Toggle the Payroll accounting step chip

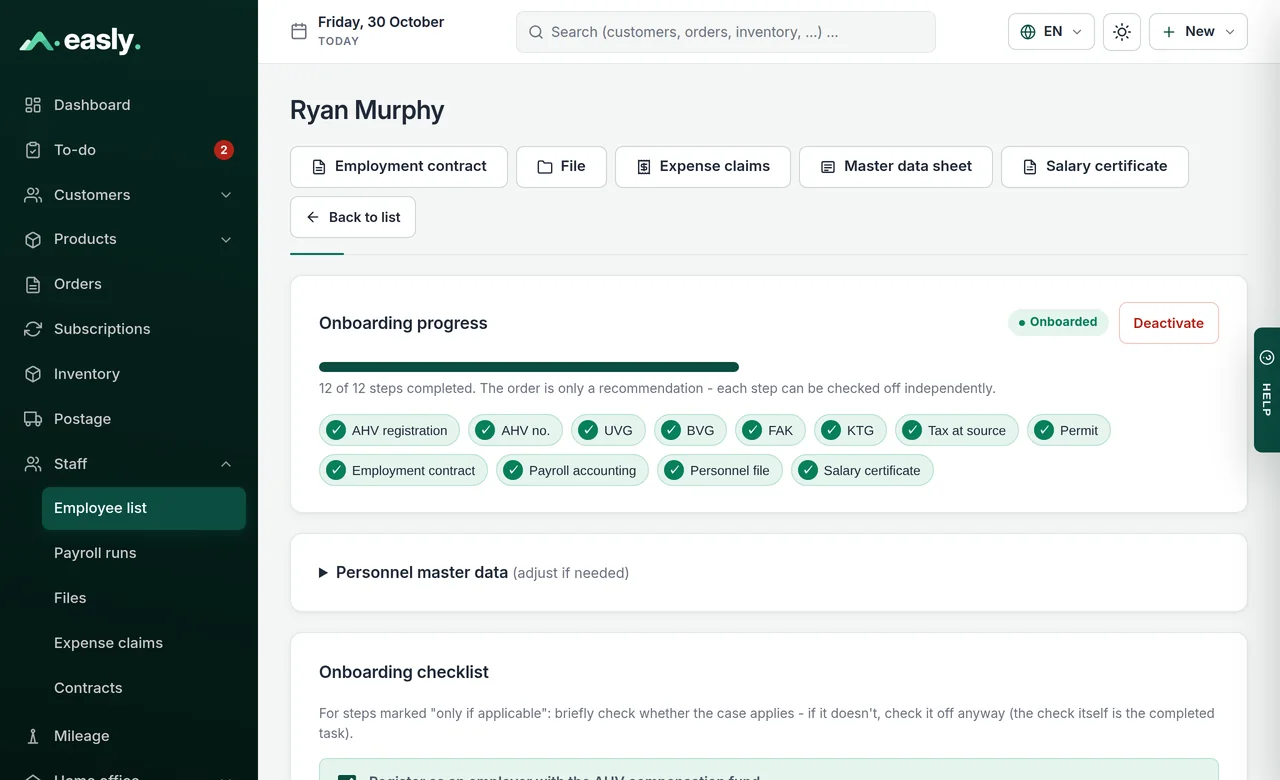coord(572,470)
